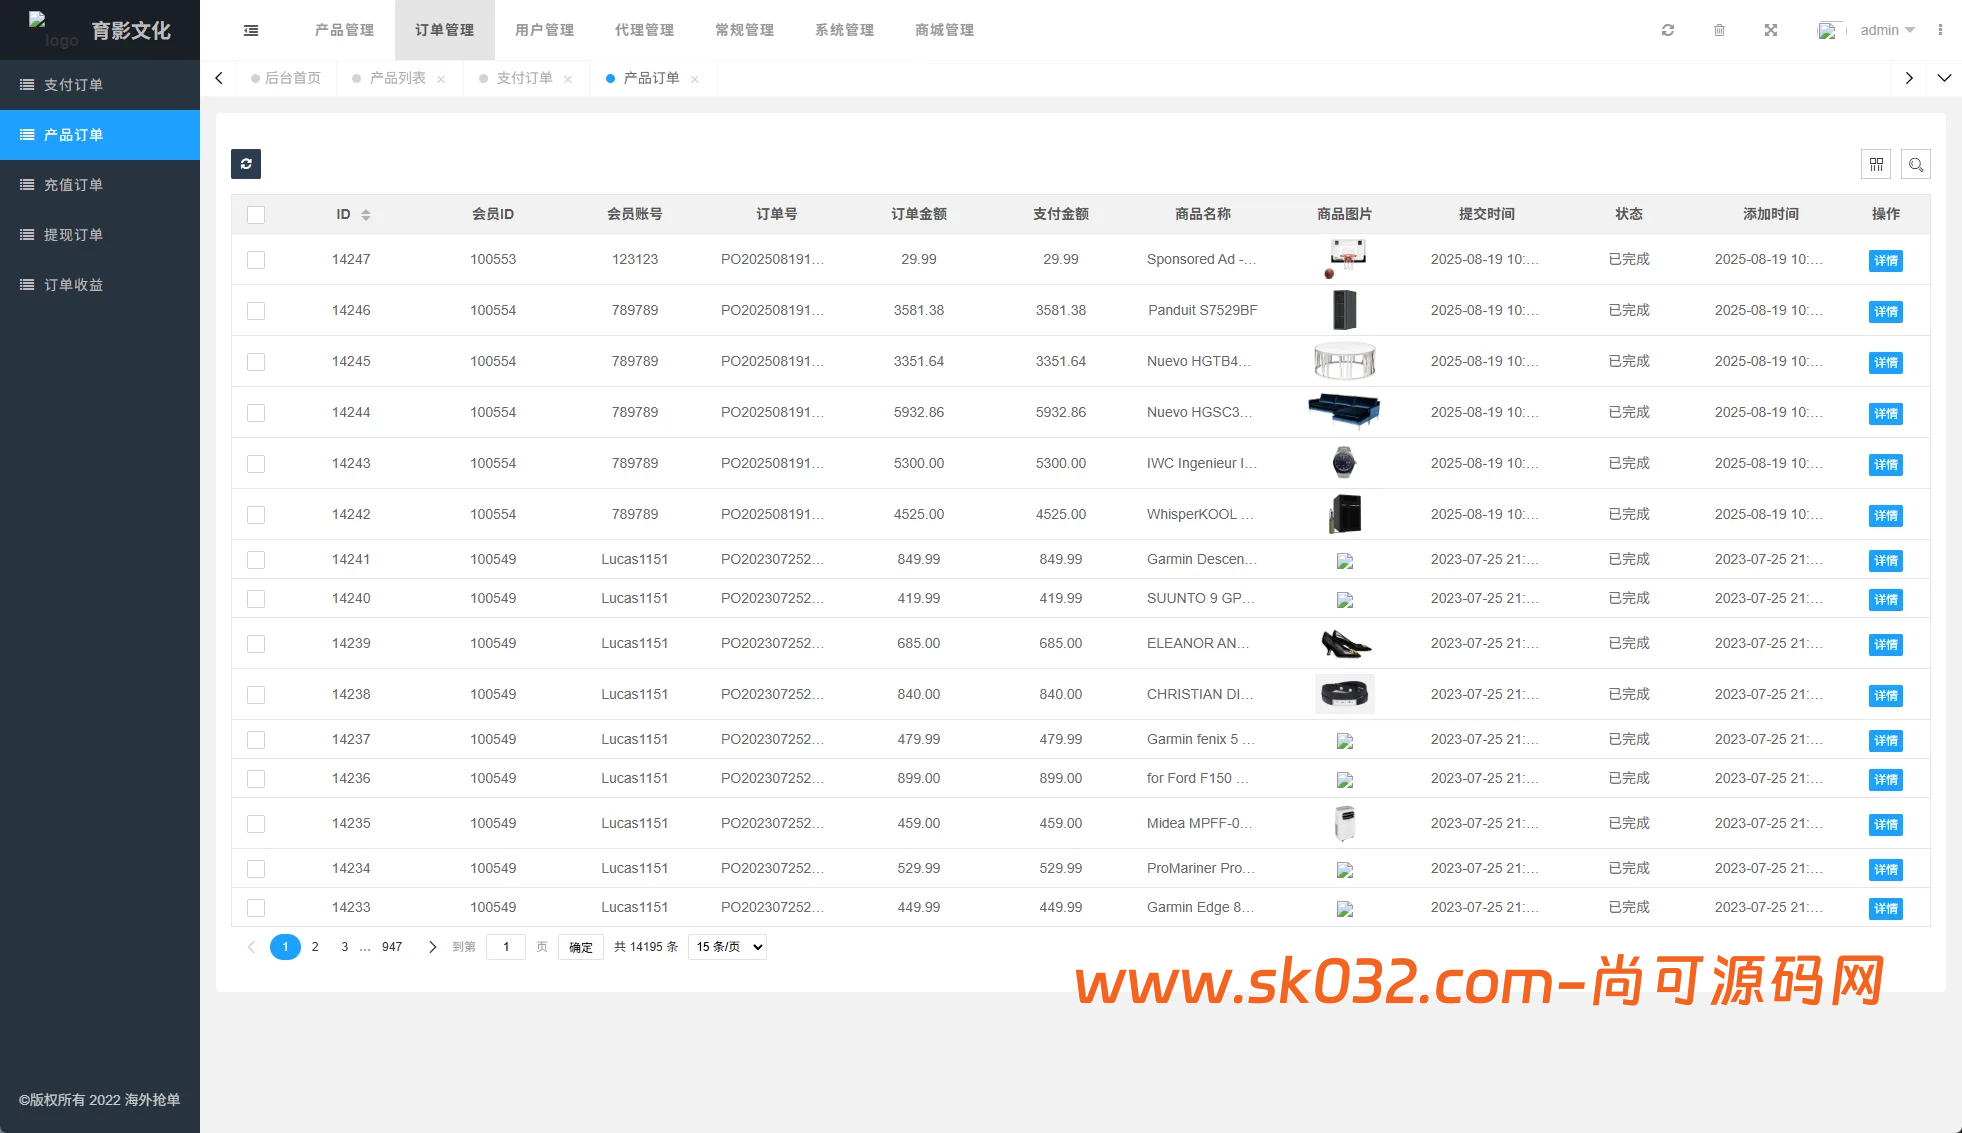Toggle fullscreen with the expand arrows icon
The width and height of the screenshot is (1962, 1133).
(1771, 29)
